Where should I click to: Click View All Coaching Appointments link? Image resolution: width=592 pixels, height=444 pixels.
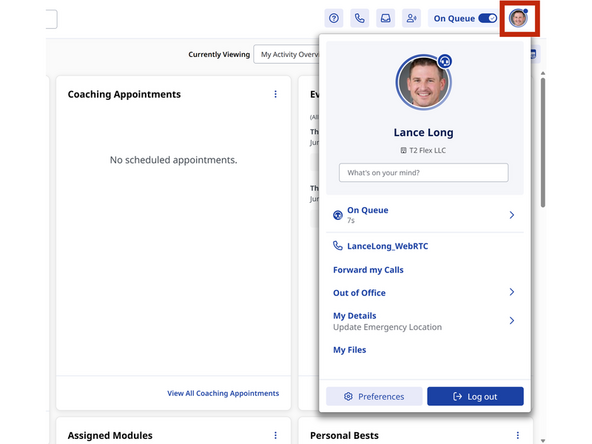pos(223,393)
